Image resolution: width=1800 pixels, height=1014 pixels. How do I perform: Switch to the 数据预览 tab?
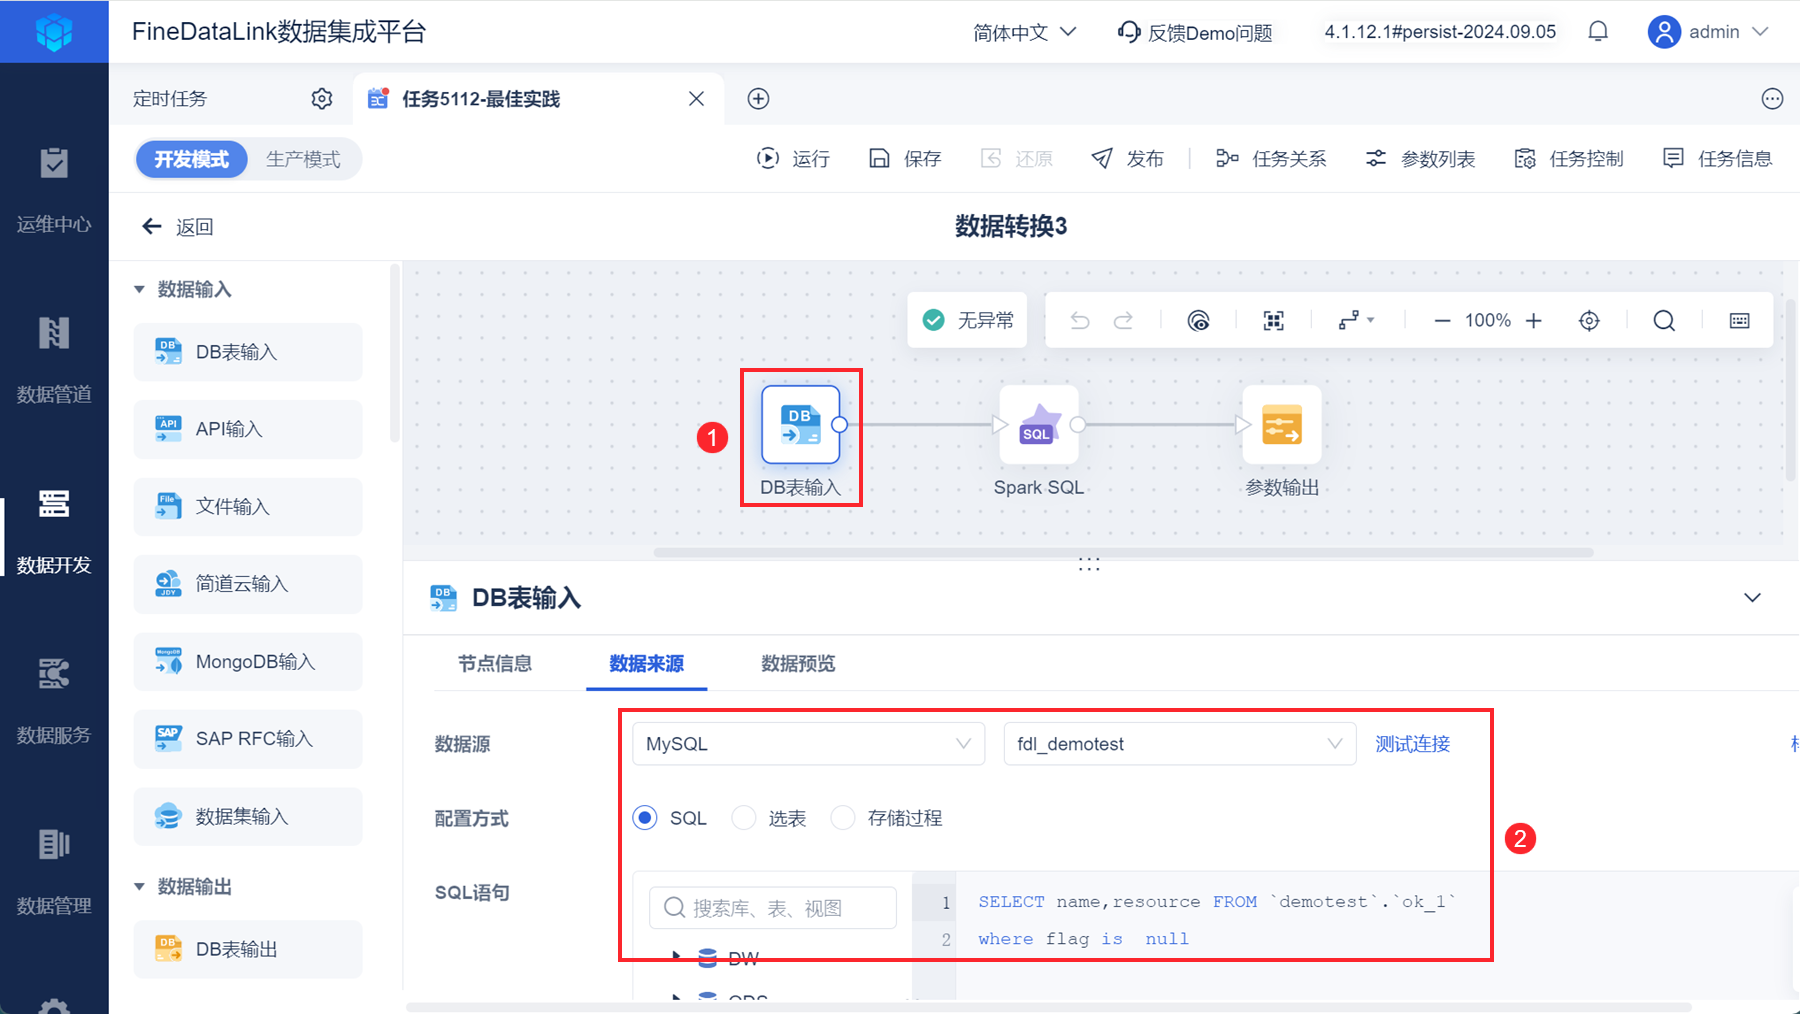click(x=798, y=664)
